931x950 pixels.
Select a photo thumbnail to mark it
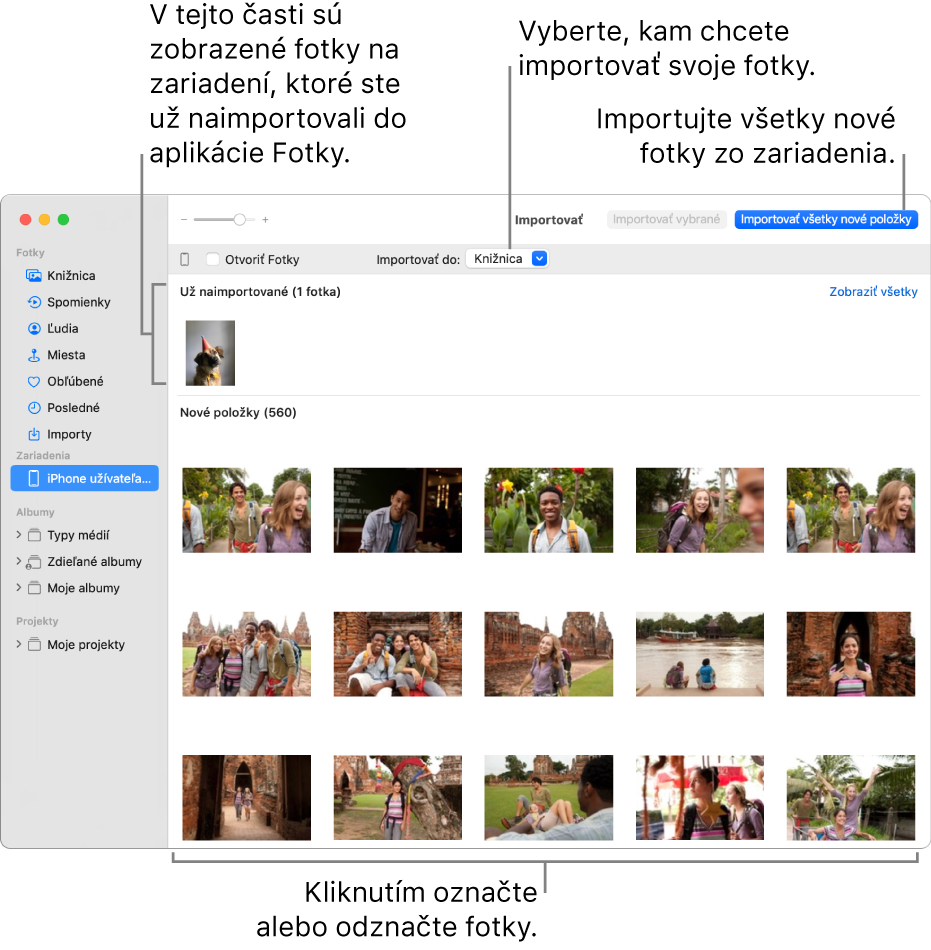click(246, 510)
